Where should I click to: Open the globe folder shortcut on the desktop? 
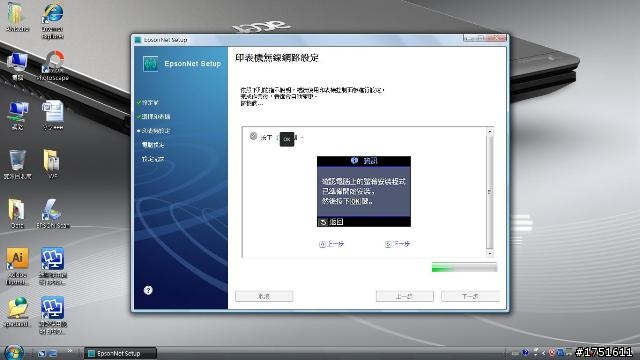pos(17,312)
